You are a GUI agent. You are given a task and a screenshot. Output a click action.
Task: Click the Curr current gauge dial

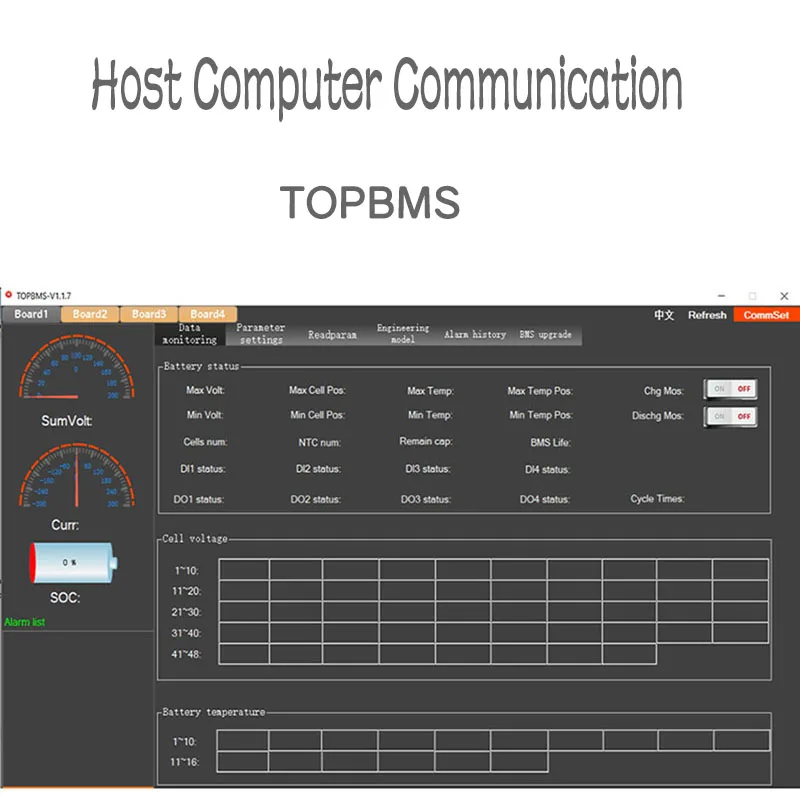(x=77, y=475)
